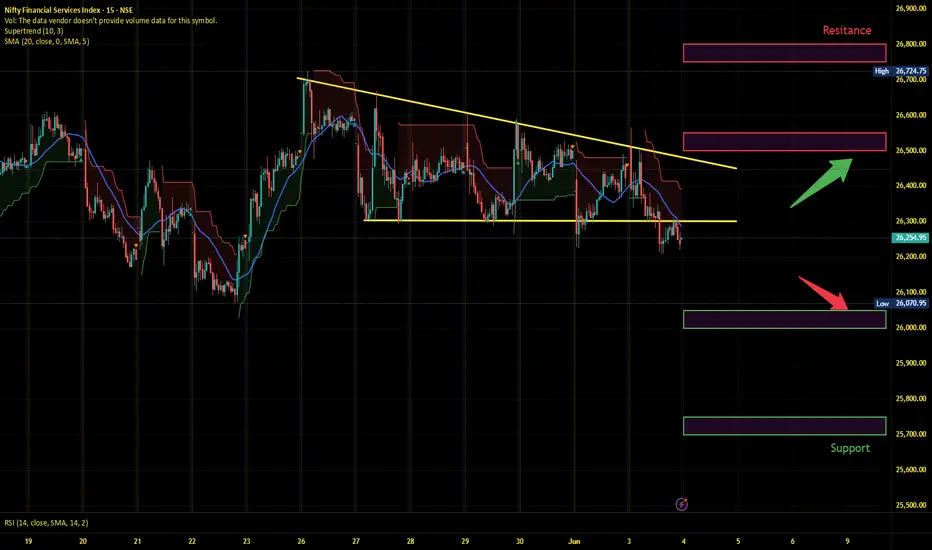Click date 22 on the time axis
Viewport: 932px width, 550px height.
click(192, 541)
